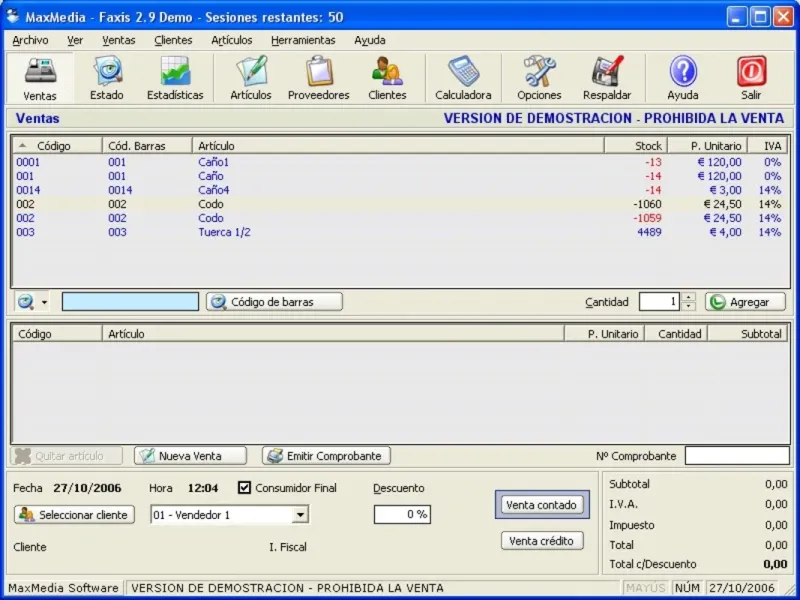Open the Archivo menu
The height and width of the screenshot is (600, 800).
[x=30, y=41]
